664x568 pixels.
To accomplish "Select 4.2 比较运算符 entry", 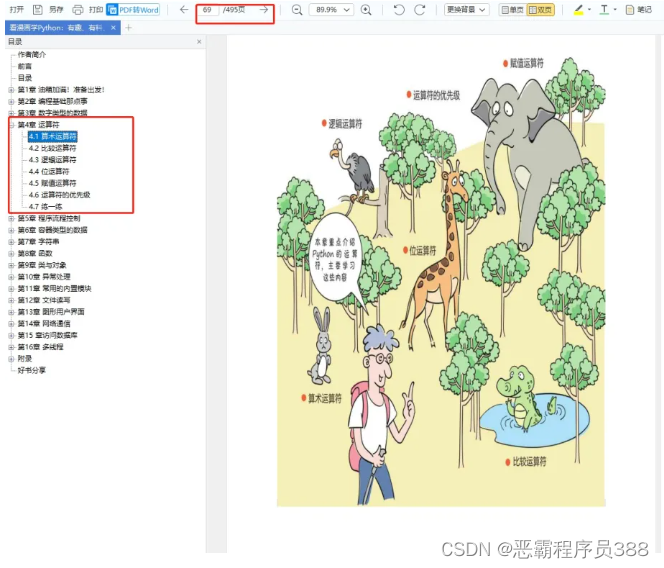I will click(53, 148).
